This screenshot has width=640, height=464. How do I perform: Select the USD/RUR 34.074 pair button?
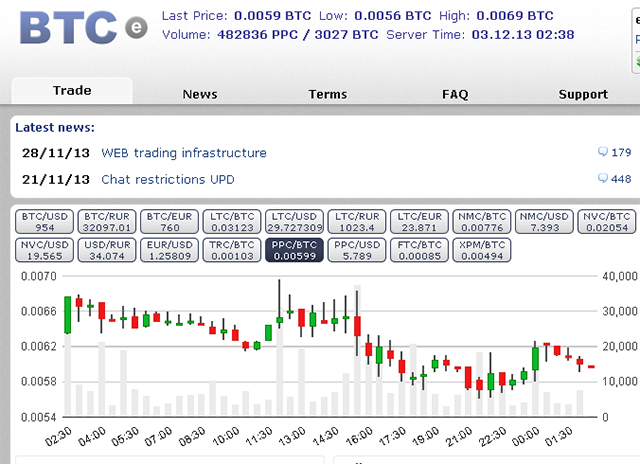[x=107, y=250]
